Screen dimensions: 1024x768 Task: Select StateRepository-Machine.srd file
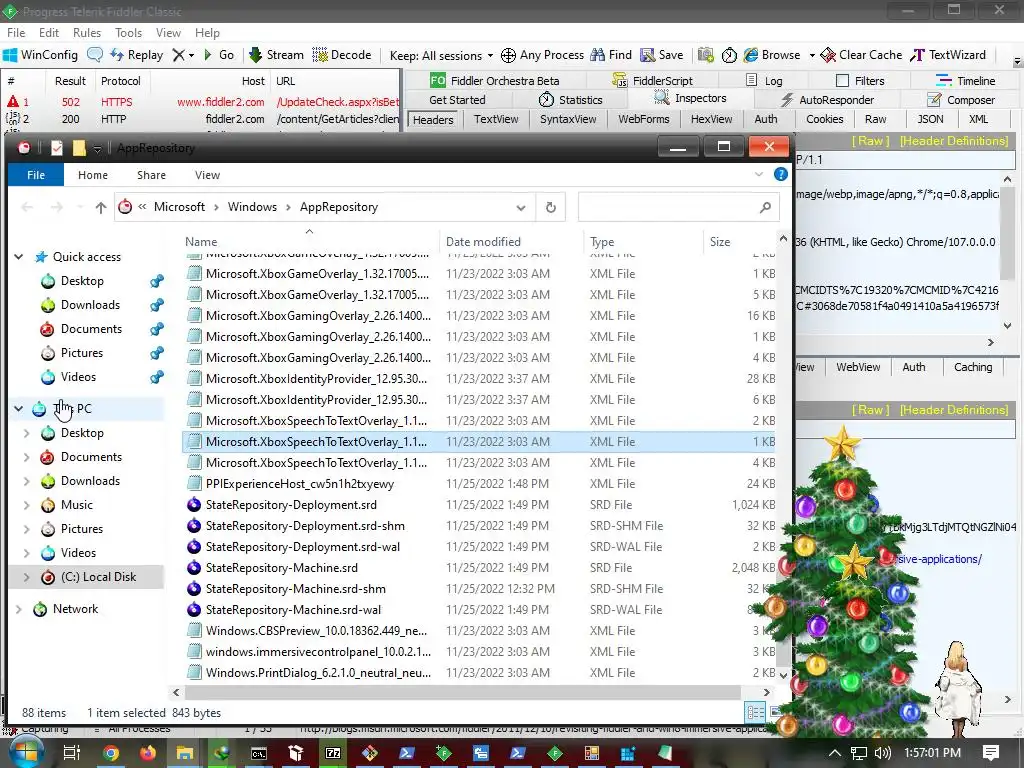point(281,568)
